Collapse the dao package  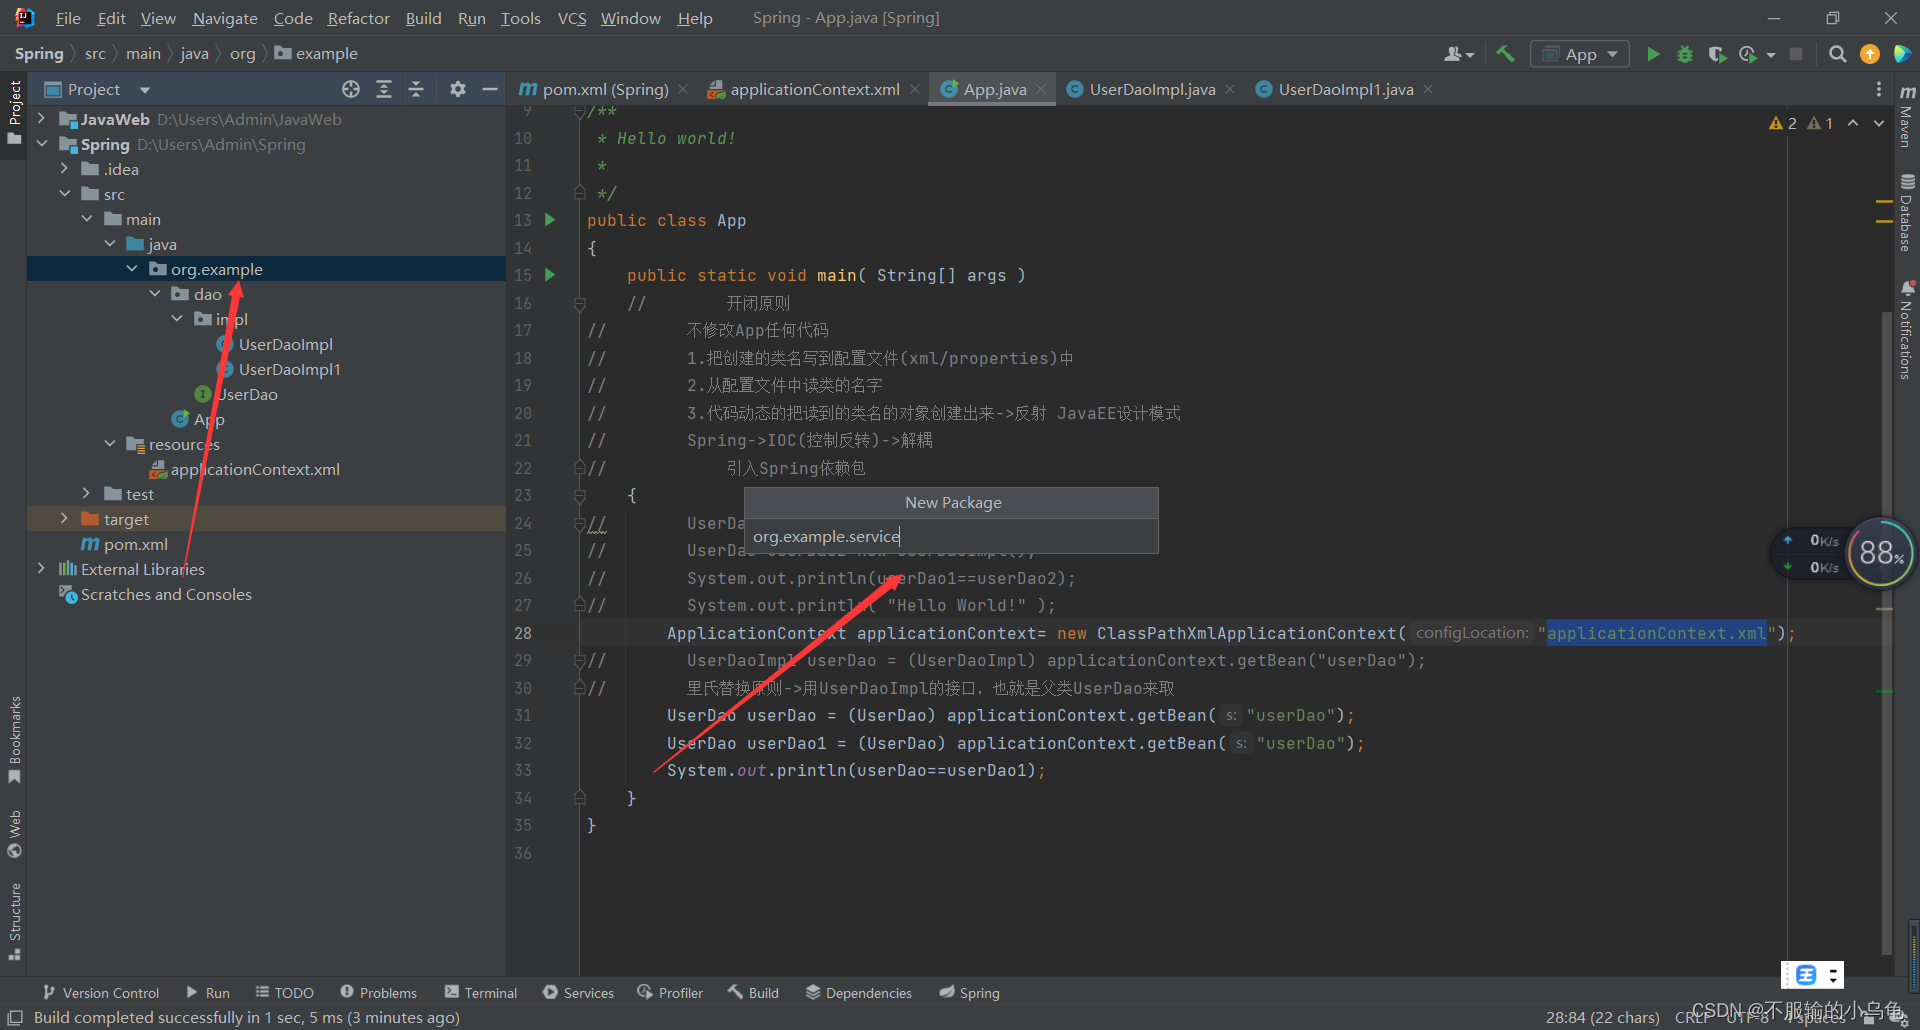(155, 294)
